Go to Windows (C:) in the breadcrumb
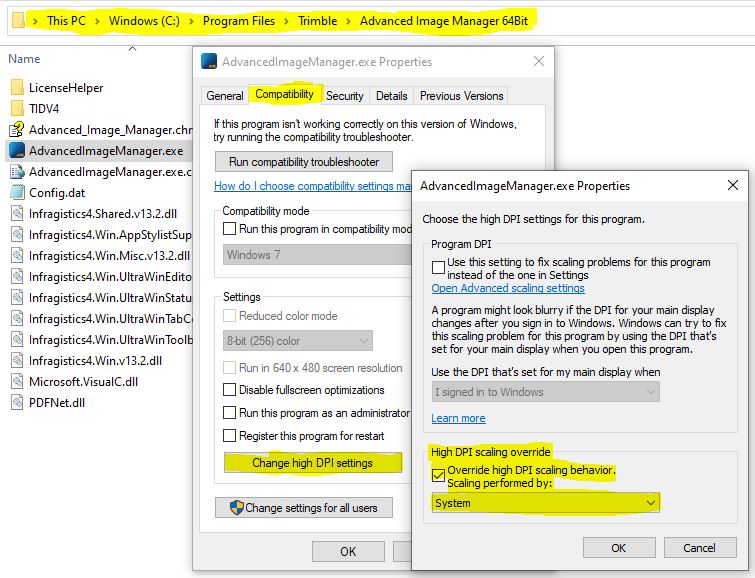755x578 pixels. 144,21
